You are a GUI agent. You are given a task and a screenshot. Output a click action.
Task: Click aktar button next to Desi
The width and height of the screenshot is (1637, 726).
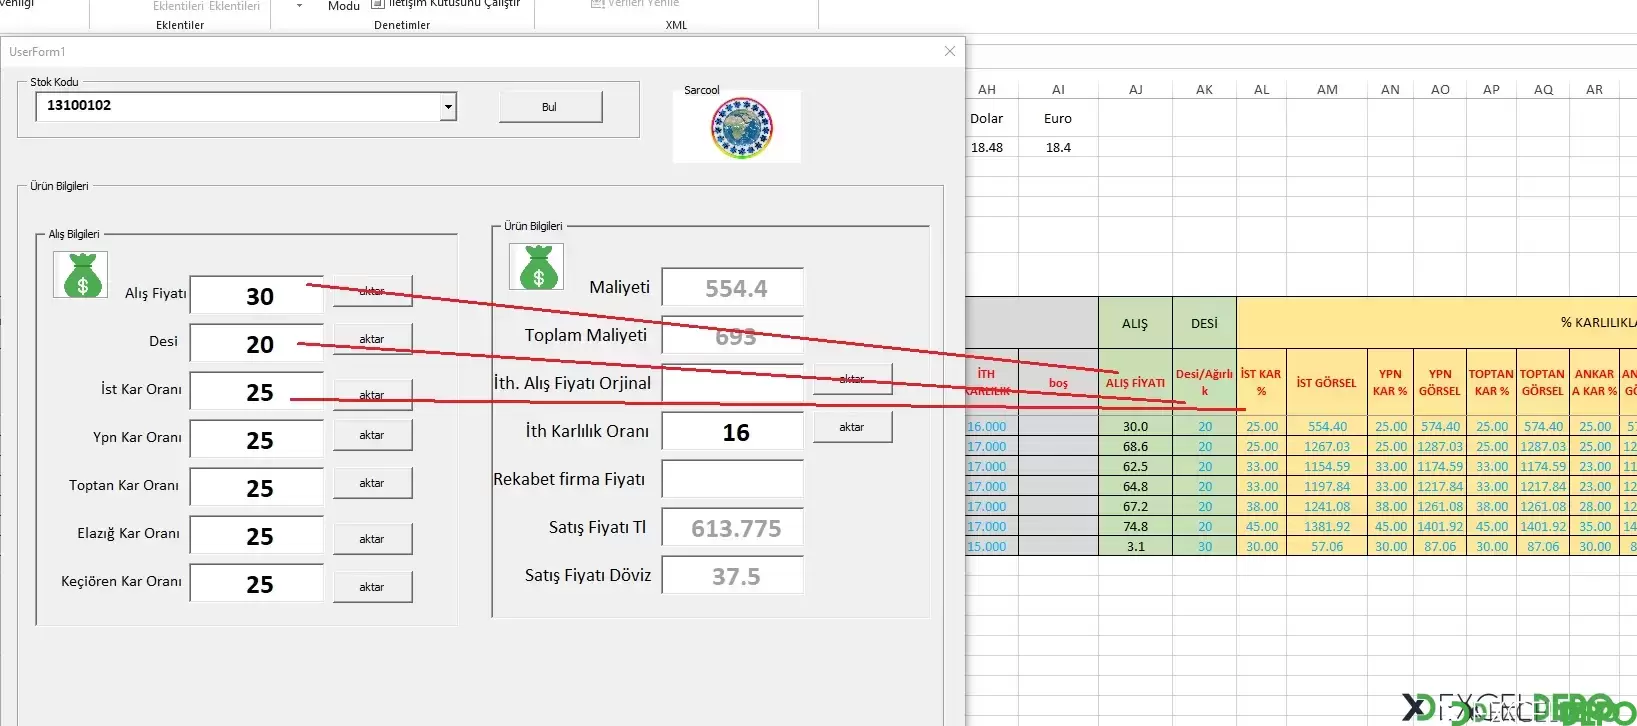(x=372, y=339)
